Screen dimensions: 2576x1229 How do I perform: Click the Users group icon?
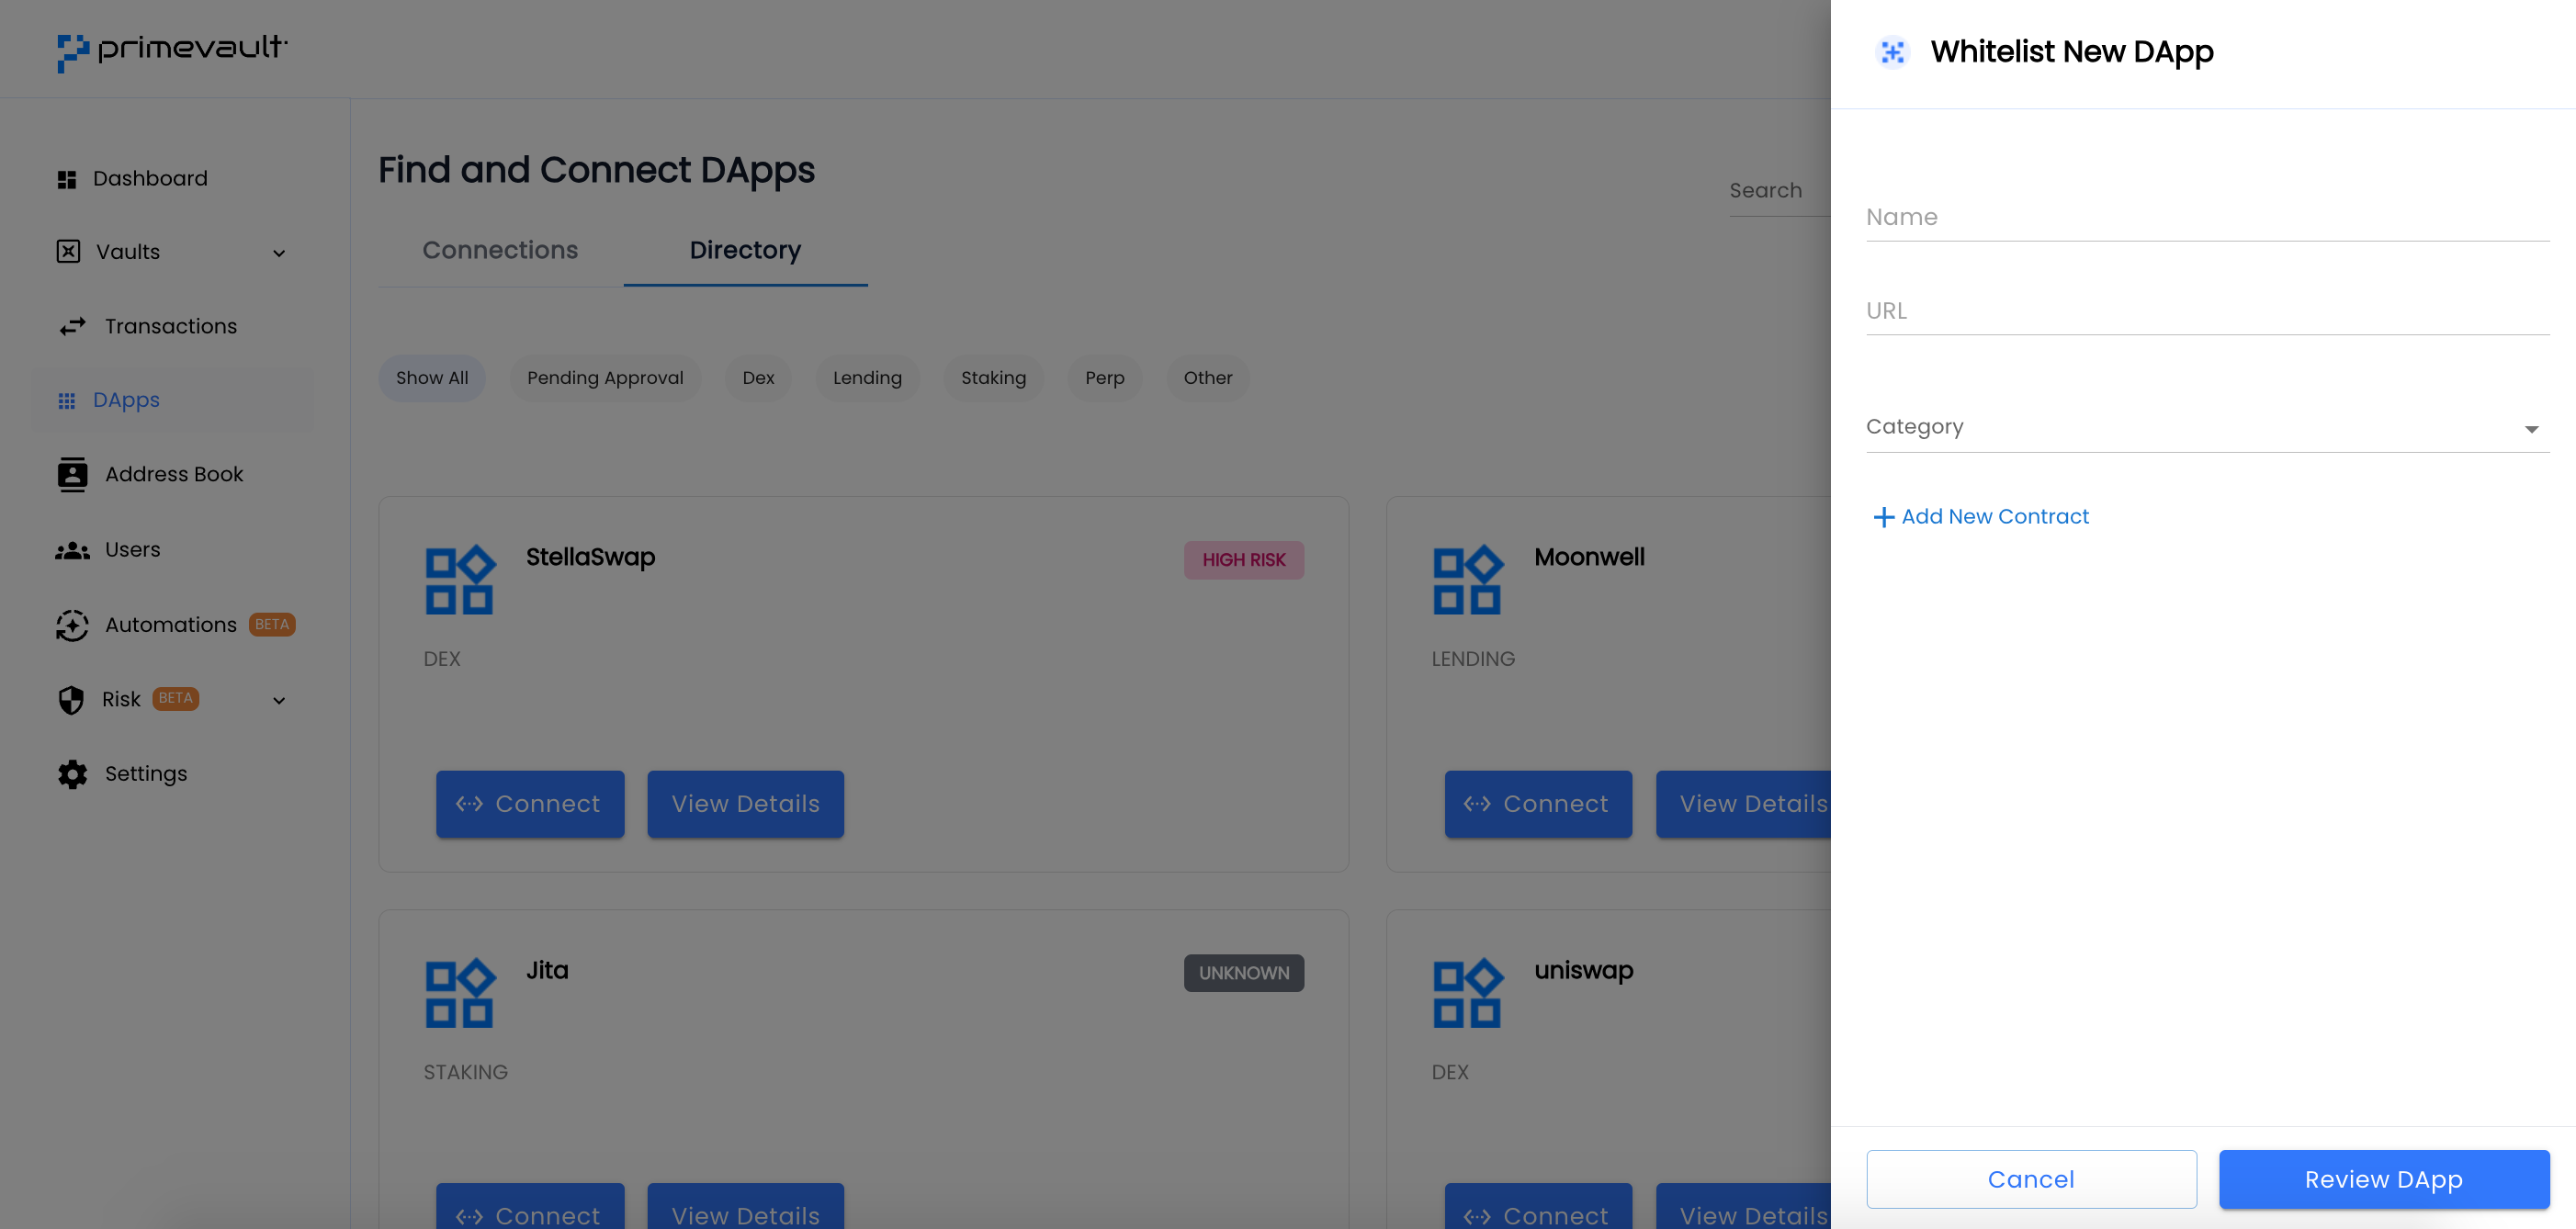[x=72, y=550]
